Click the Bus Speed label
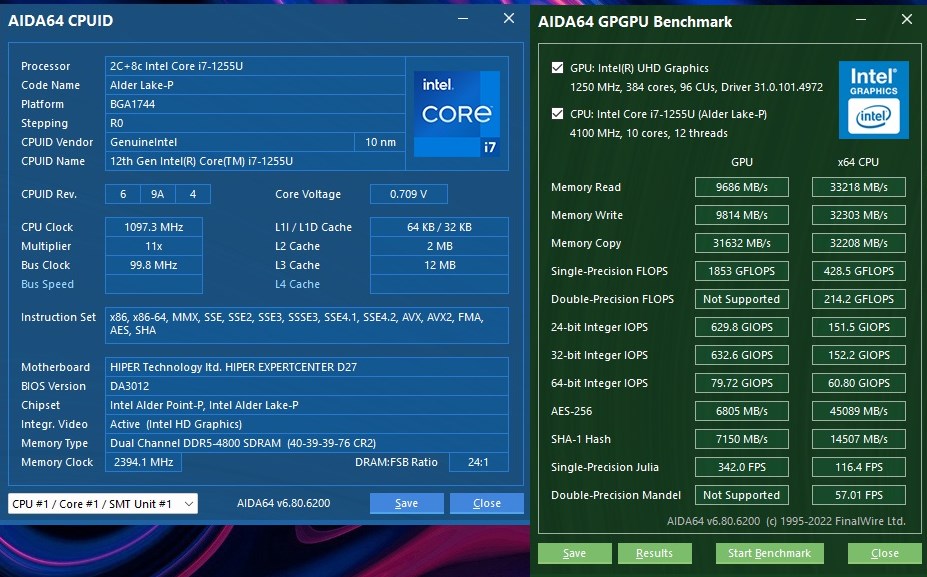Image resolution: width=927 pixels, height=577 pixels. (x=47, y=284)
